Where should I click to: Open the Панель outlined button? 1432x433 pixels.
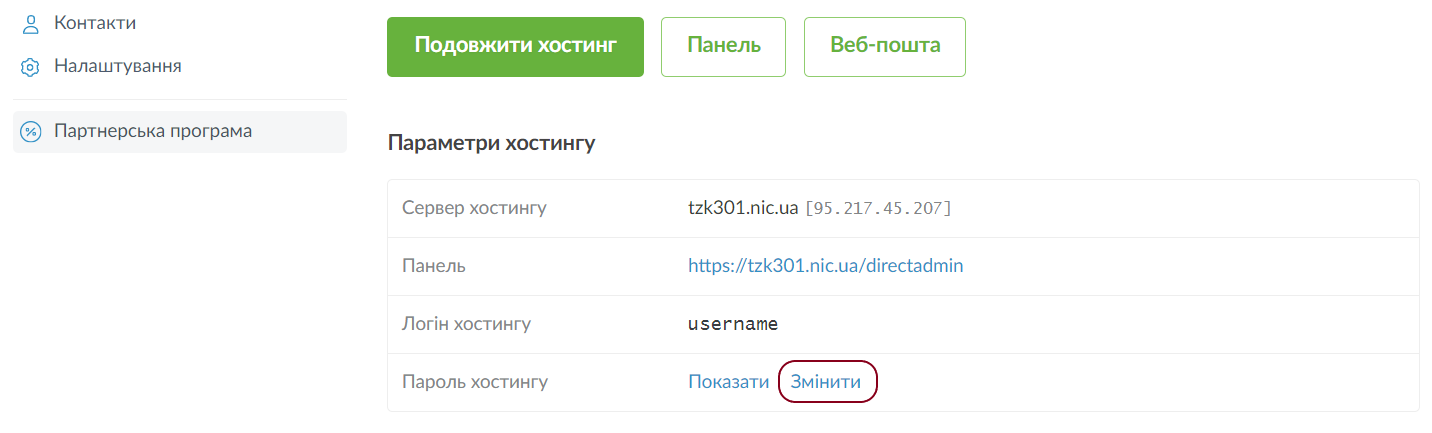tap(723, 46)
